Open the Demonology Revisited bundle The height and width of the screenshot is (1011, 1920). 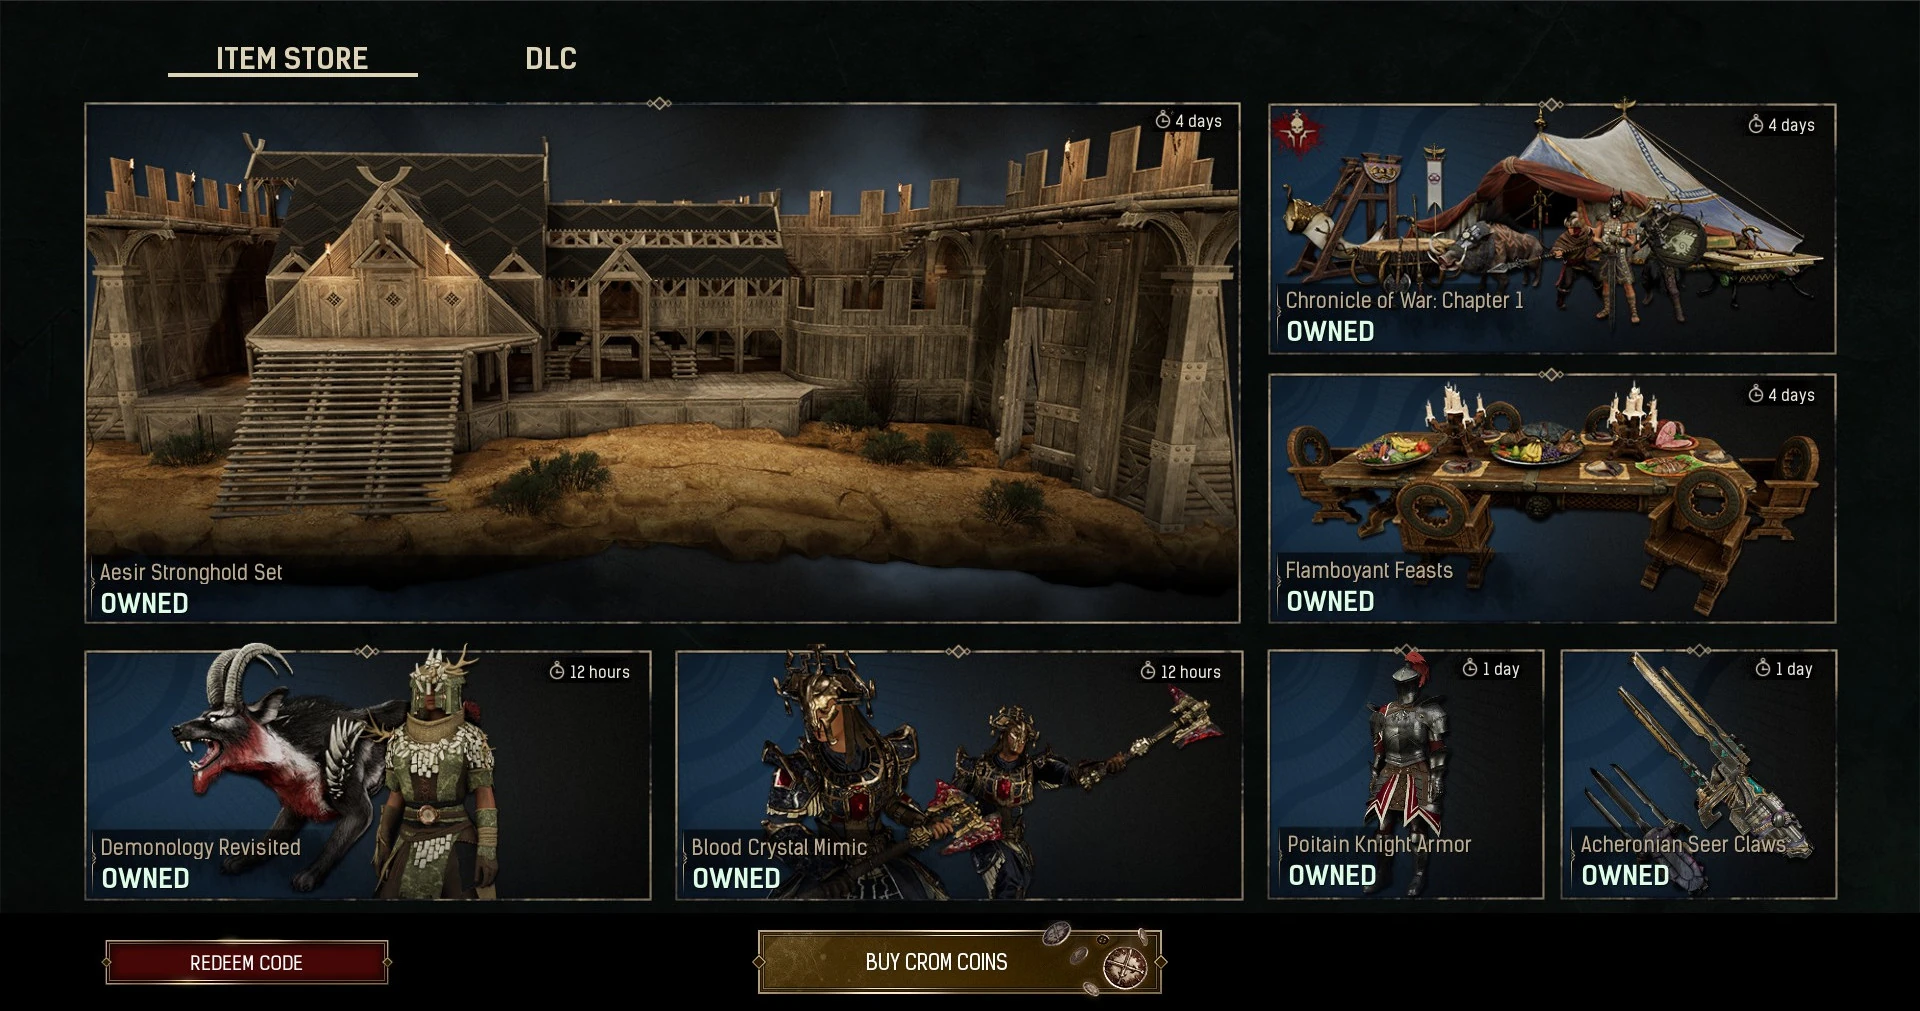point(368,775)
